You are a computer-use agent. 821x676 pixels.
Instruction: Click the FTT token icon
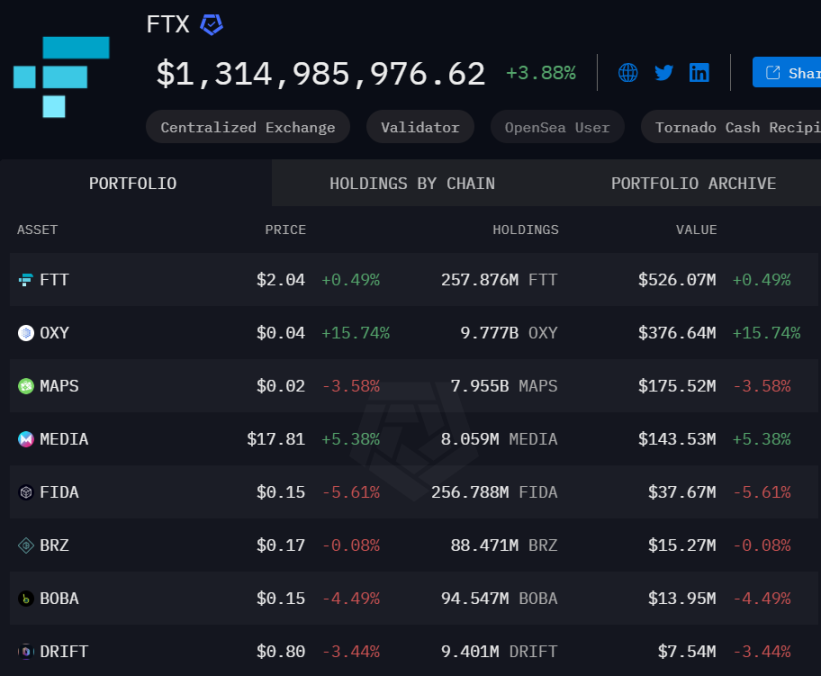point(26,280)
